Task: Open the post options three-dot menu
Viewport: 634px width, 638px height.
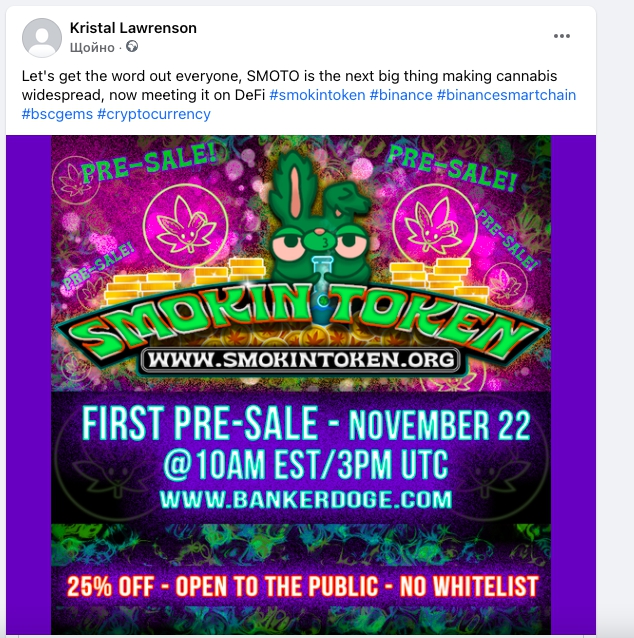Action: point(561,37)
